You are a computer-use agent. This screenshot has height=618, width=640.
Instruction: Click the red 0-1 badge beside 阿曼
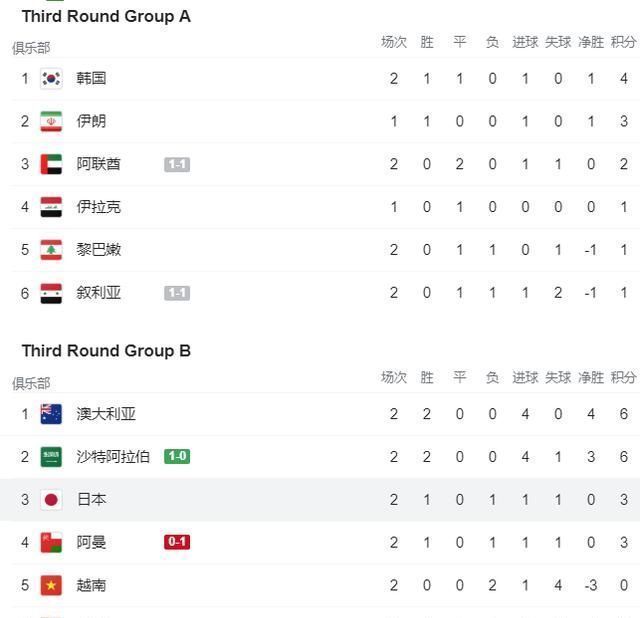point(177,543)
